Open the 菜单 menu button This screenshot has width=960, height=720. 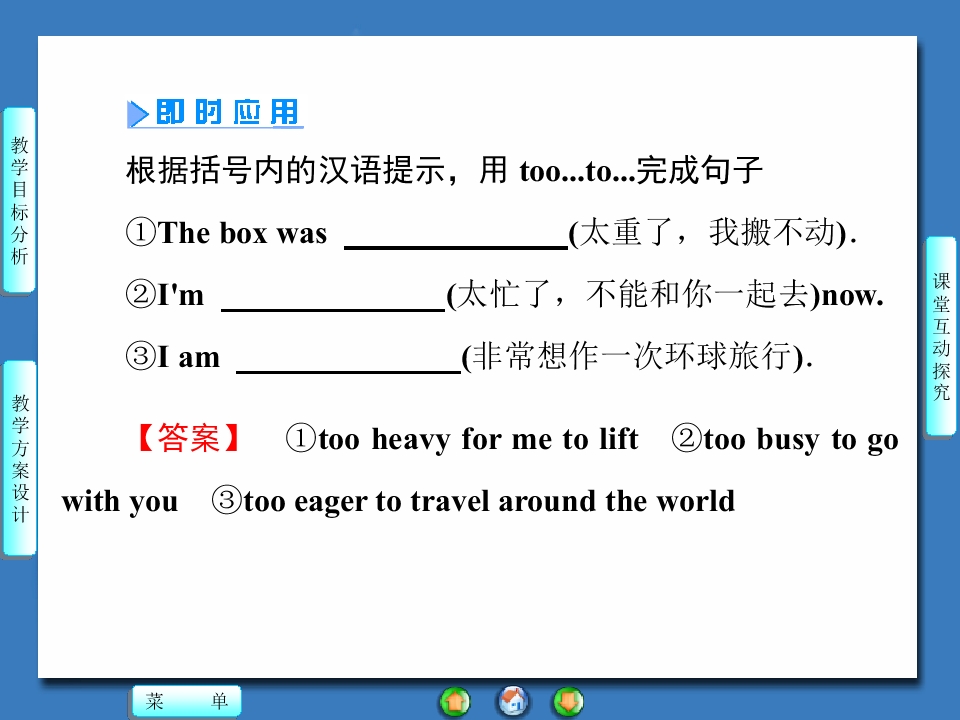(x=187, y=701)
